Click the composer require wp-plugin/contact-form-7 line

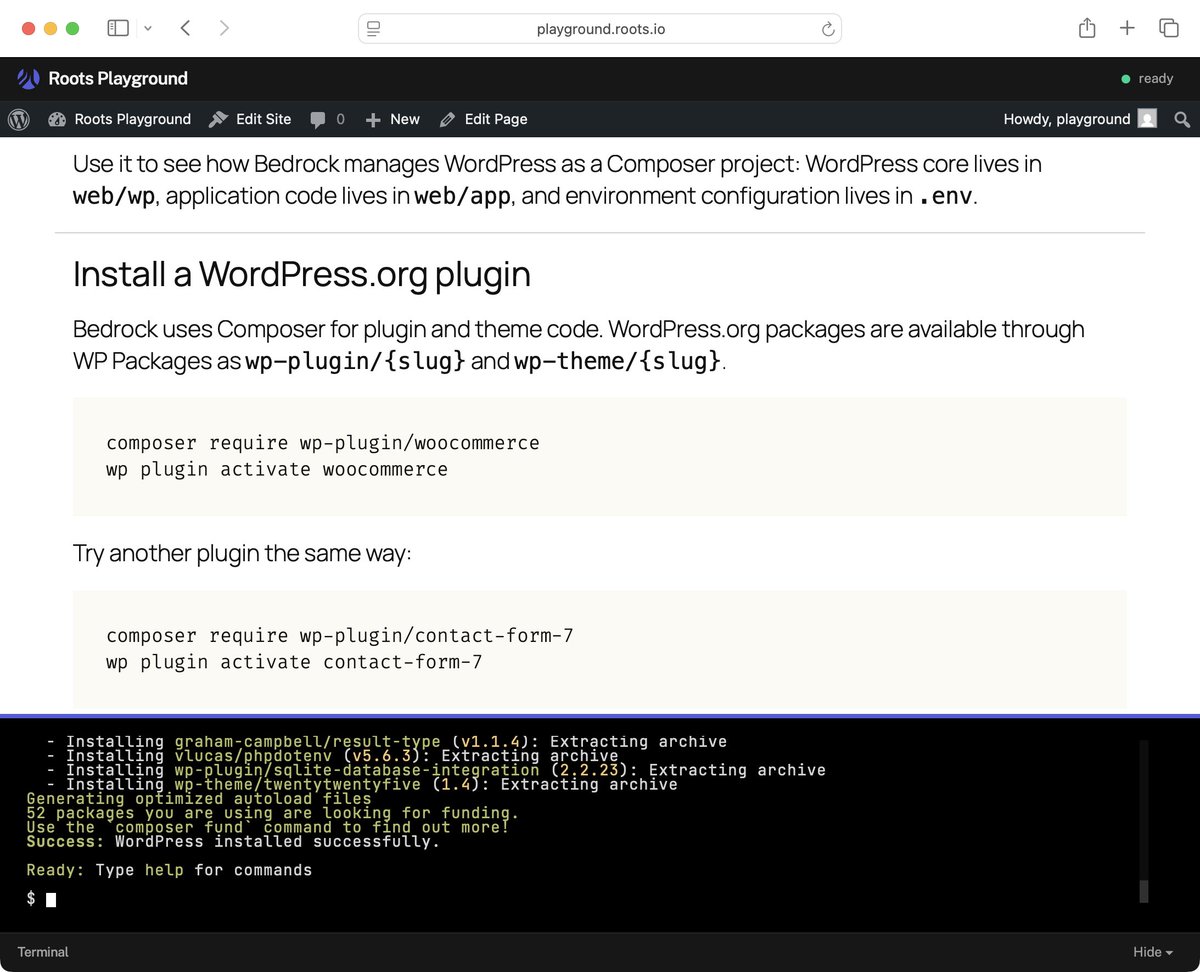[x=339, y=636]
